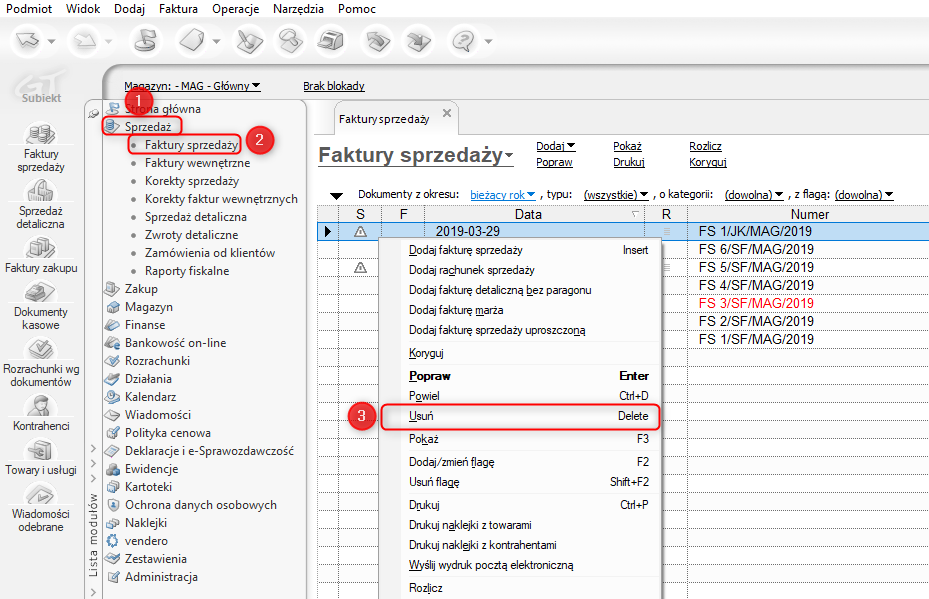929x599 pixels.
Task: Click the help question mark toolbar icon
Action: (x=463, y=41)
